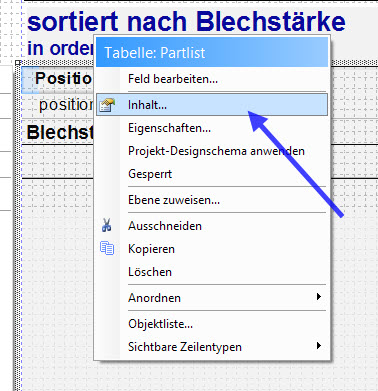Expand the Anordnen submenu arrow

pos(319,297)
